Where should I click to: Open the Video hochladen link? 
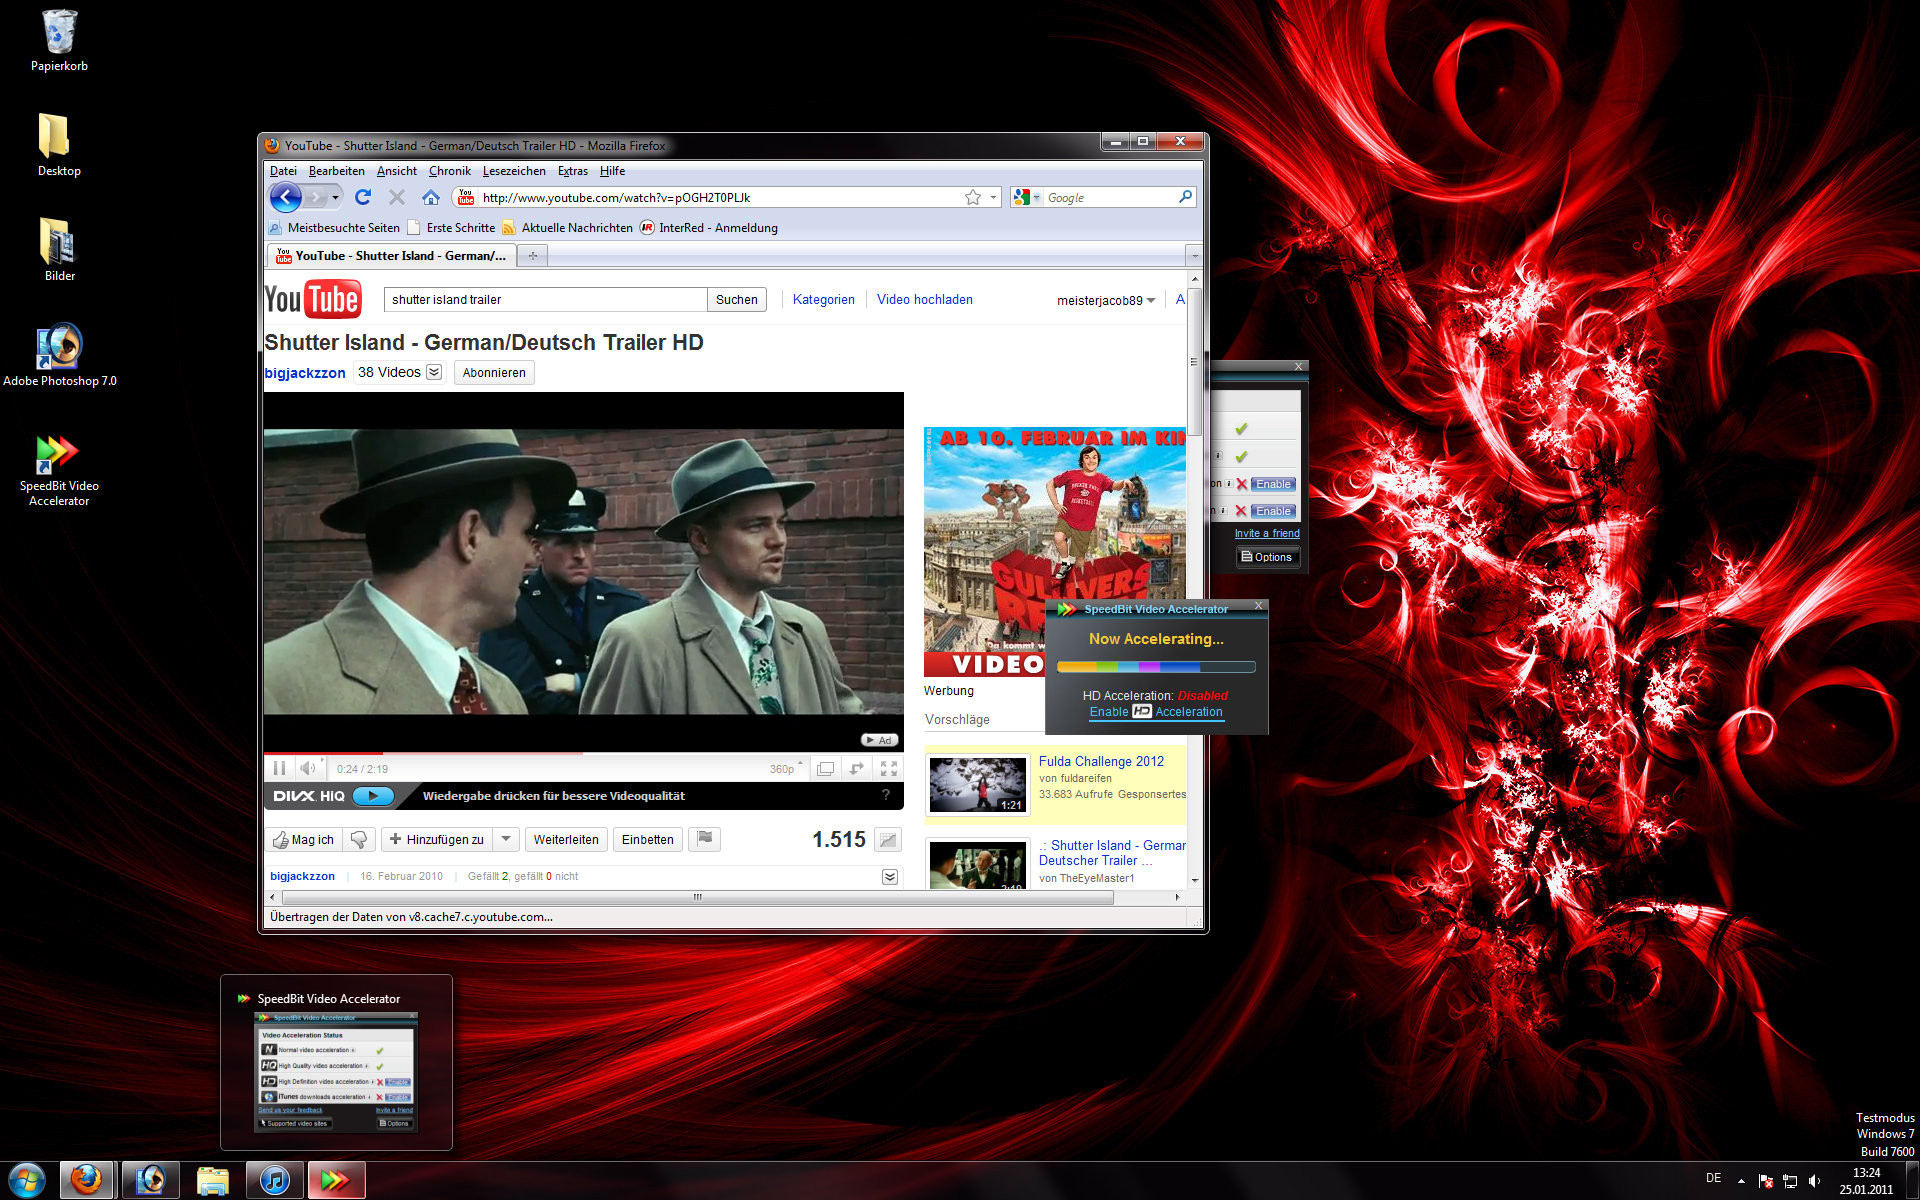924,299
